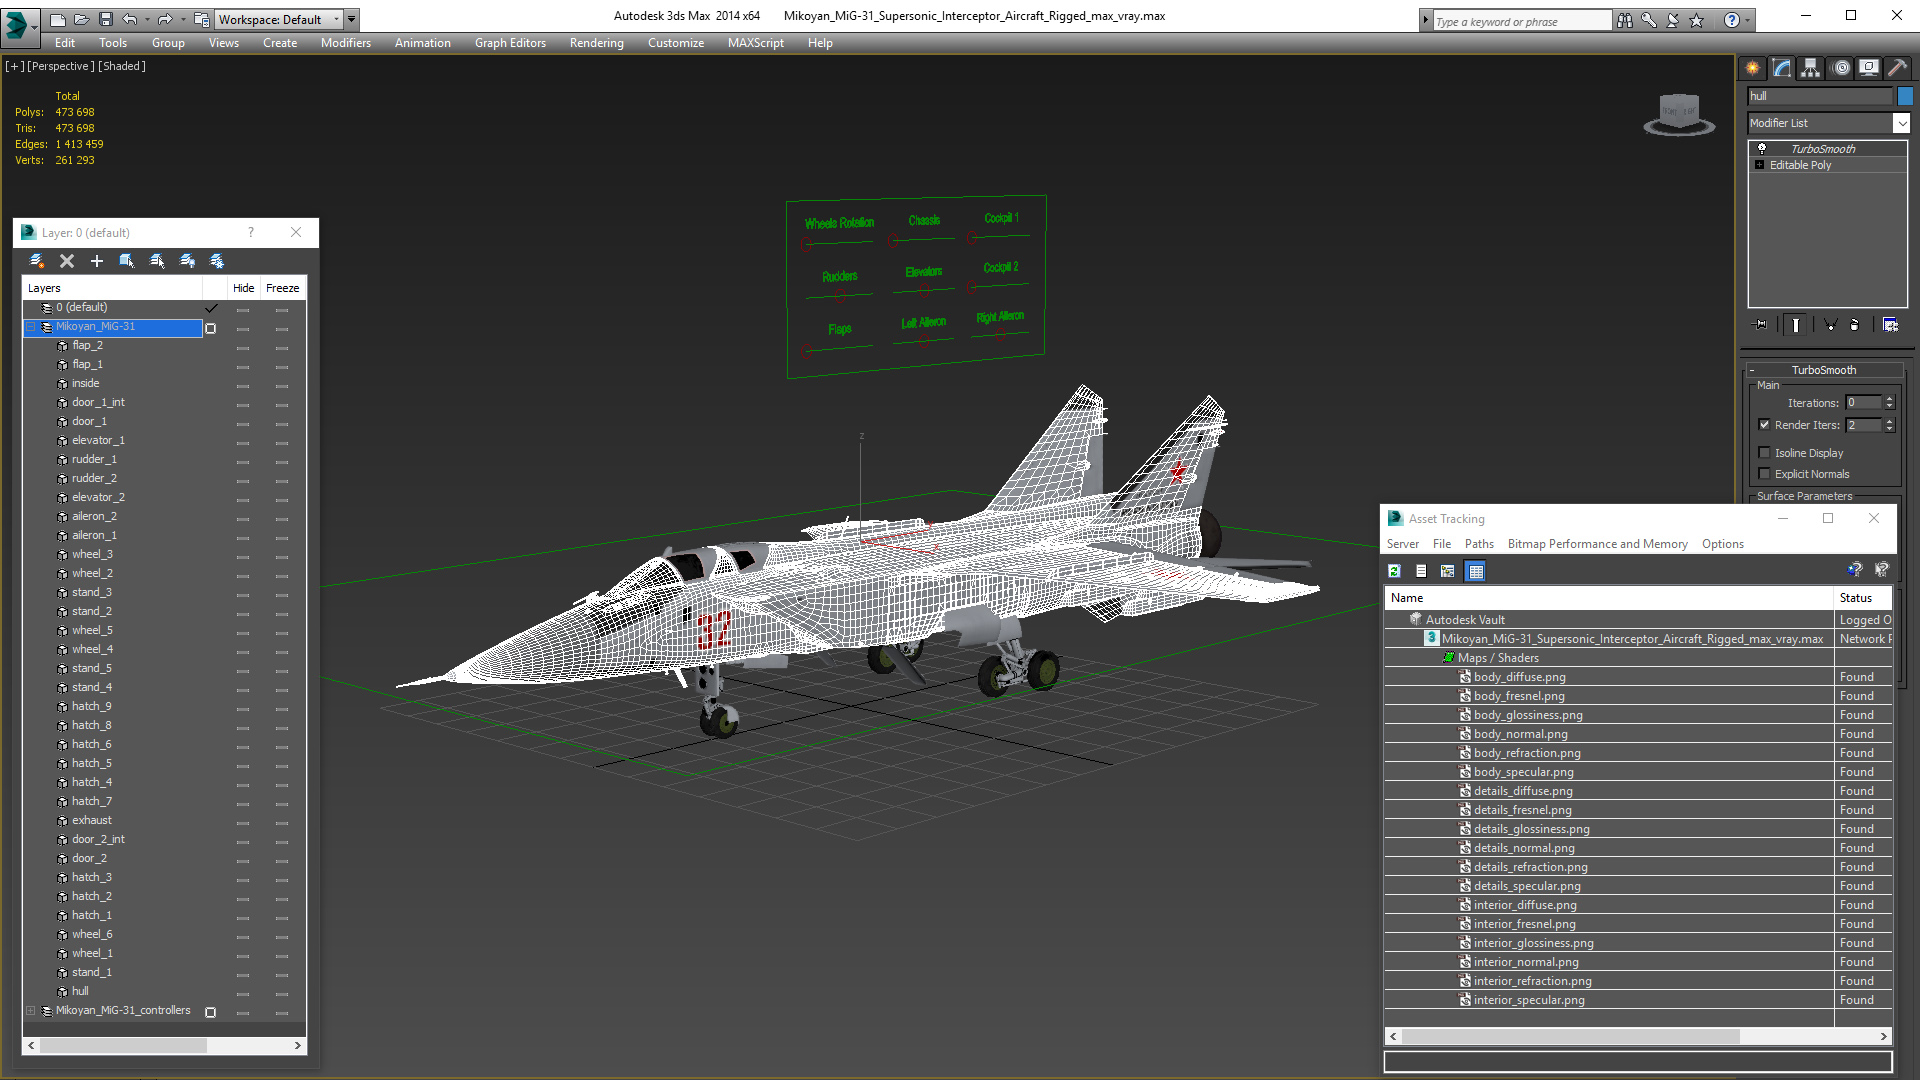This screenshot has height=1080, width=1920.
Task: Click Delete layer X icon in Layer dialog
Action: pos(67,261)
